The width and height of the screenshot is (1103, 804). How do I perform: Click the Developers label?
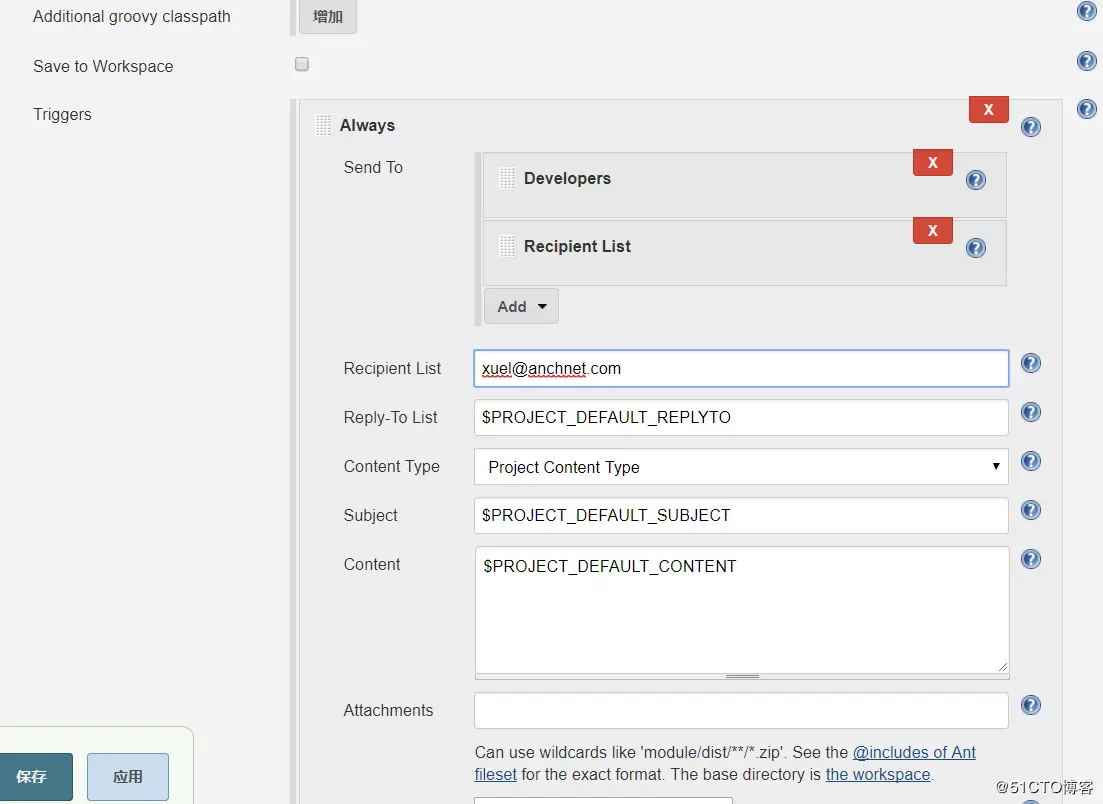(x=567, y=179)
